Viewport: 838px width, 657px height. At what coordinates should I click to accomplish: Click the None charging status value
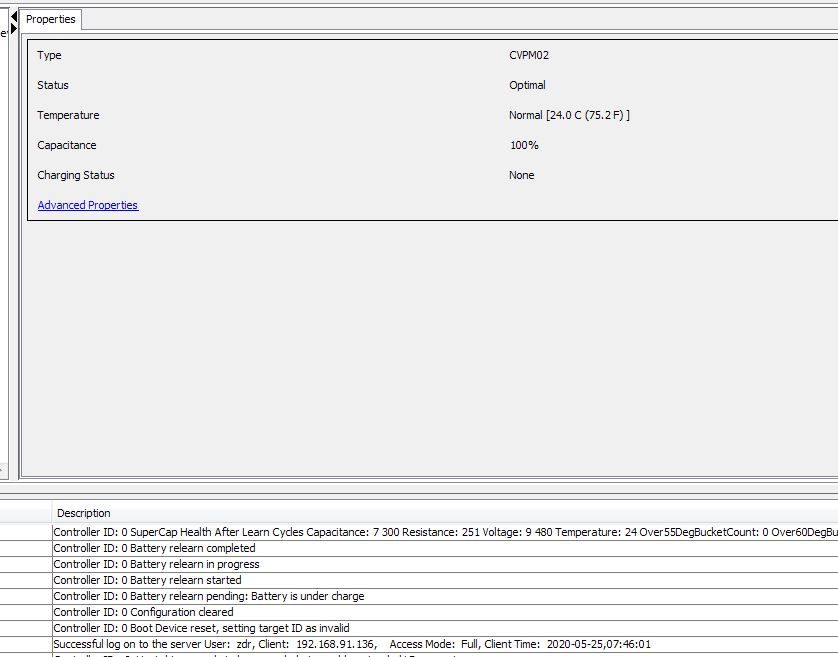tap(522, 175)
